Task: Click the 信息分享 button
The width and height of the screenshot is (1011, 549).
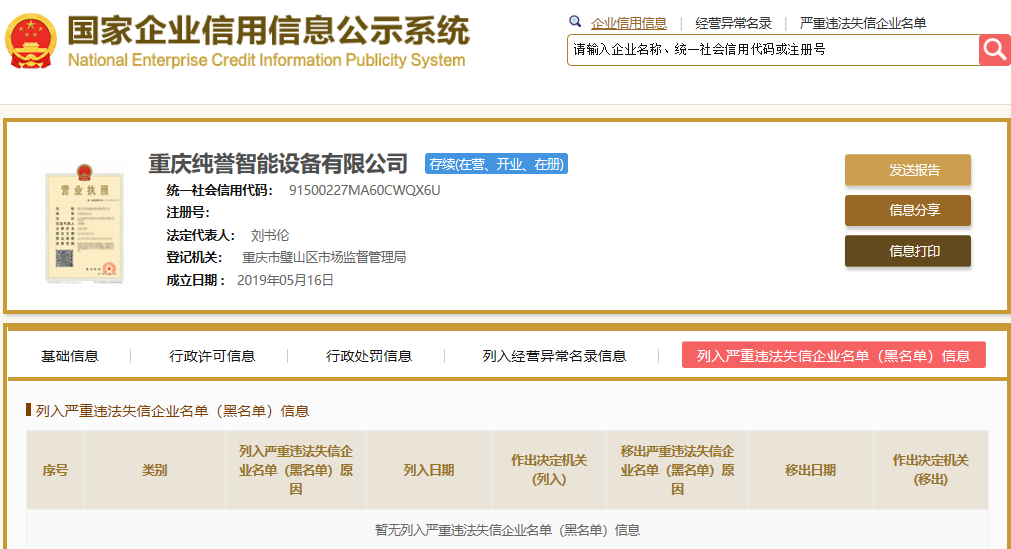Action: coord(908,210)
